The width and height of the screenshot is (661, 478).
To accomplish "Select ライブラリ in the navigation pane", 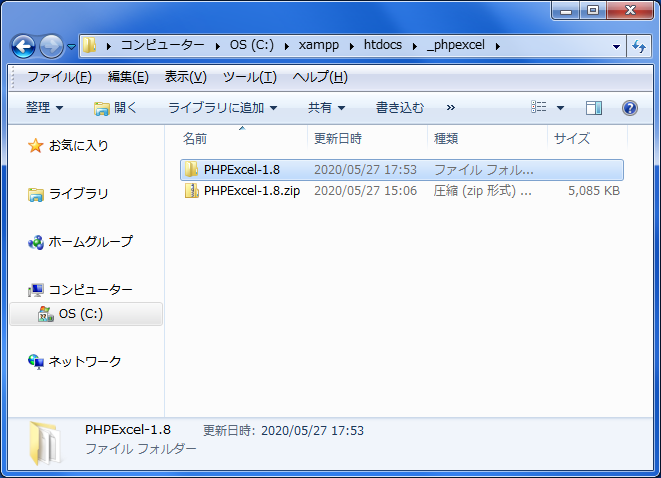I will [x=79, y=194].
